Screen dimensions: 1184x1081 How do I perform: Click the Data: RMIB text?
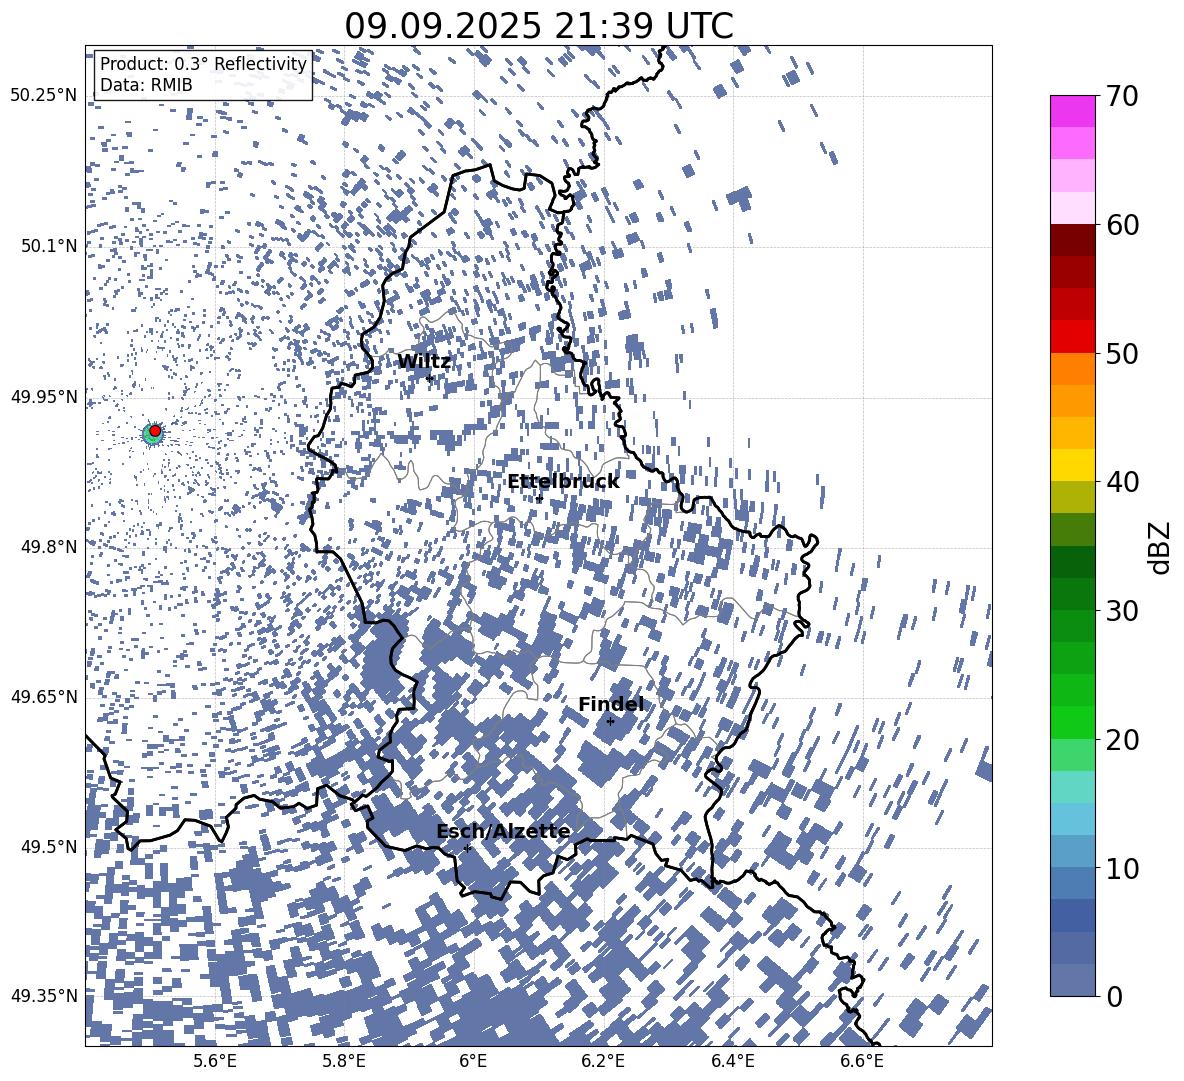tap(146, 85)
